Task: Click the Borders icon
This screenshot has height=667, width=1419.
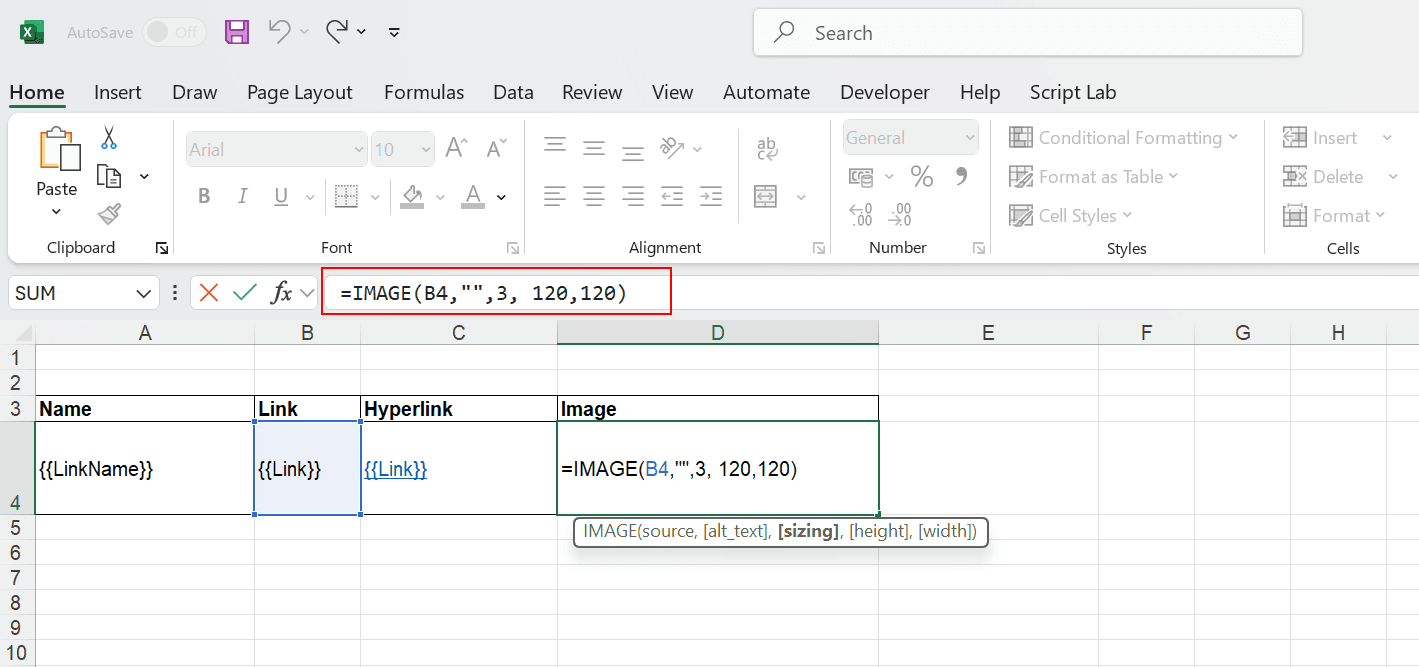Action: point(346,196)
